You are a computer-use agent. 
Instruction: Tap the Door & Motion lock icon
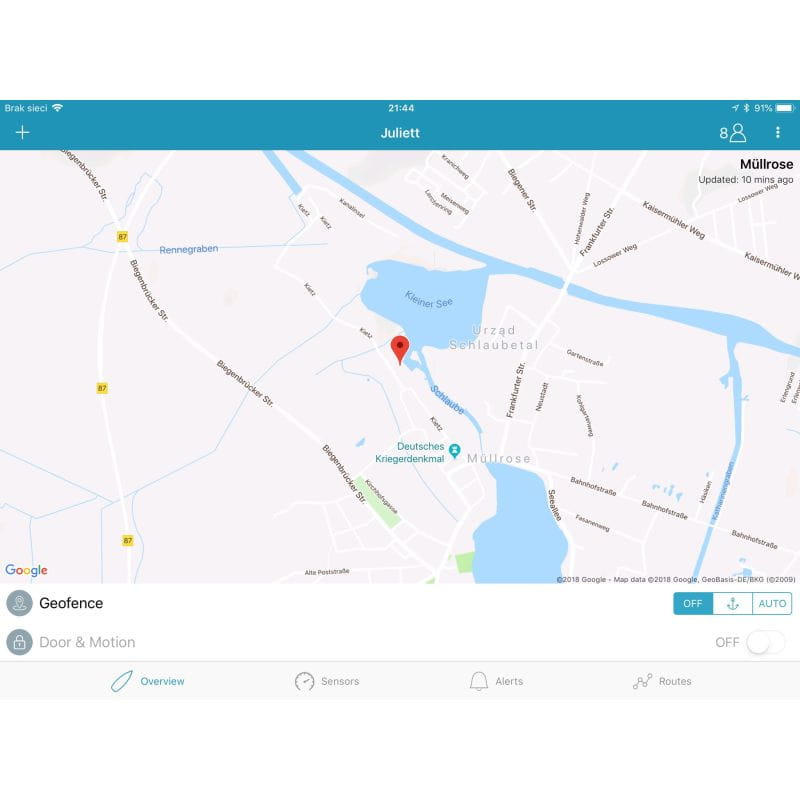click(x=19, y=642)
